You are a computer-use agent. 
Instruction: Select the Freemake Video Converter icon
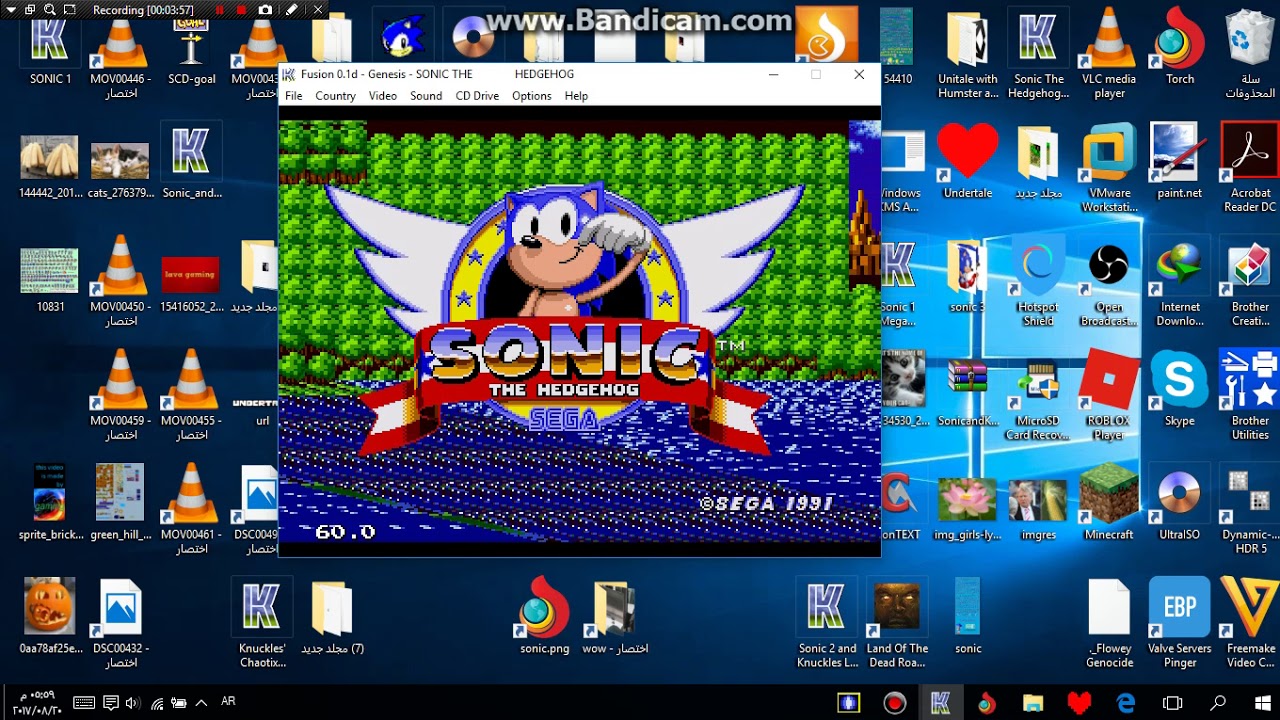click(x=1250, y=624)
